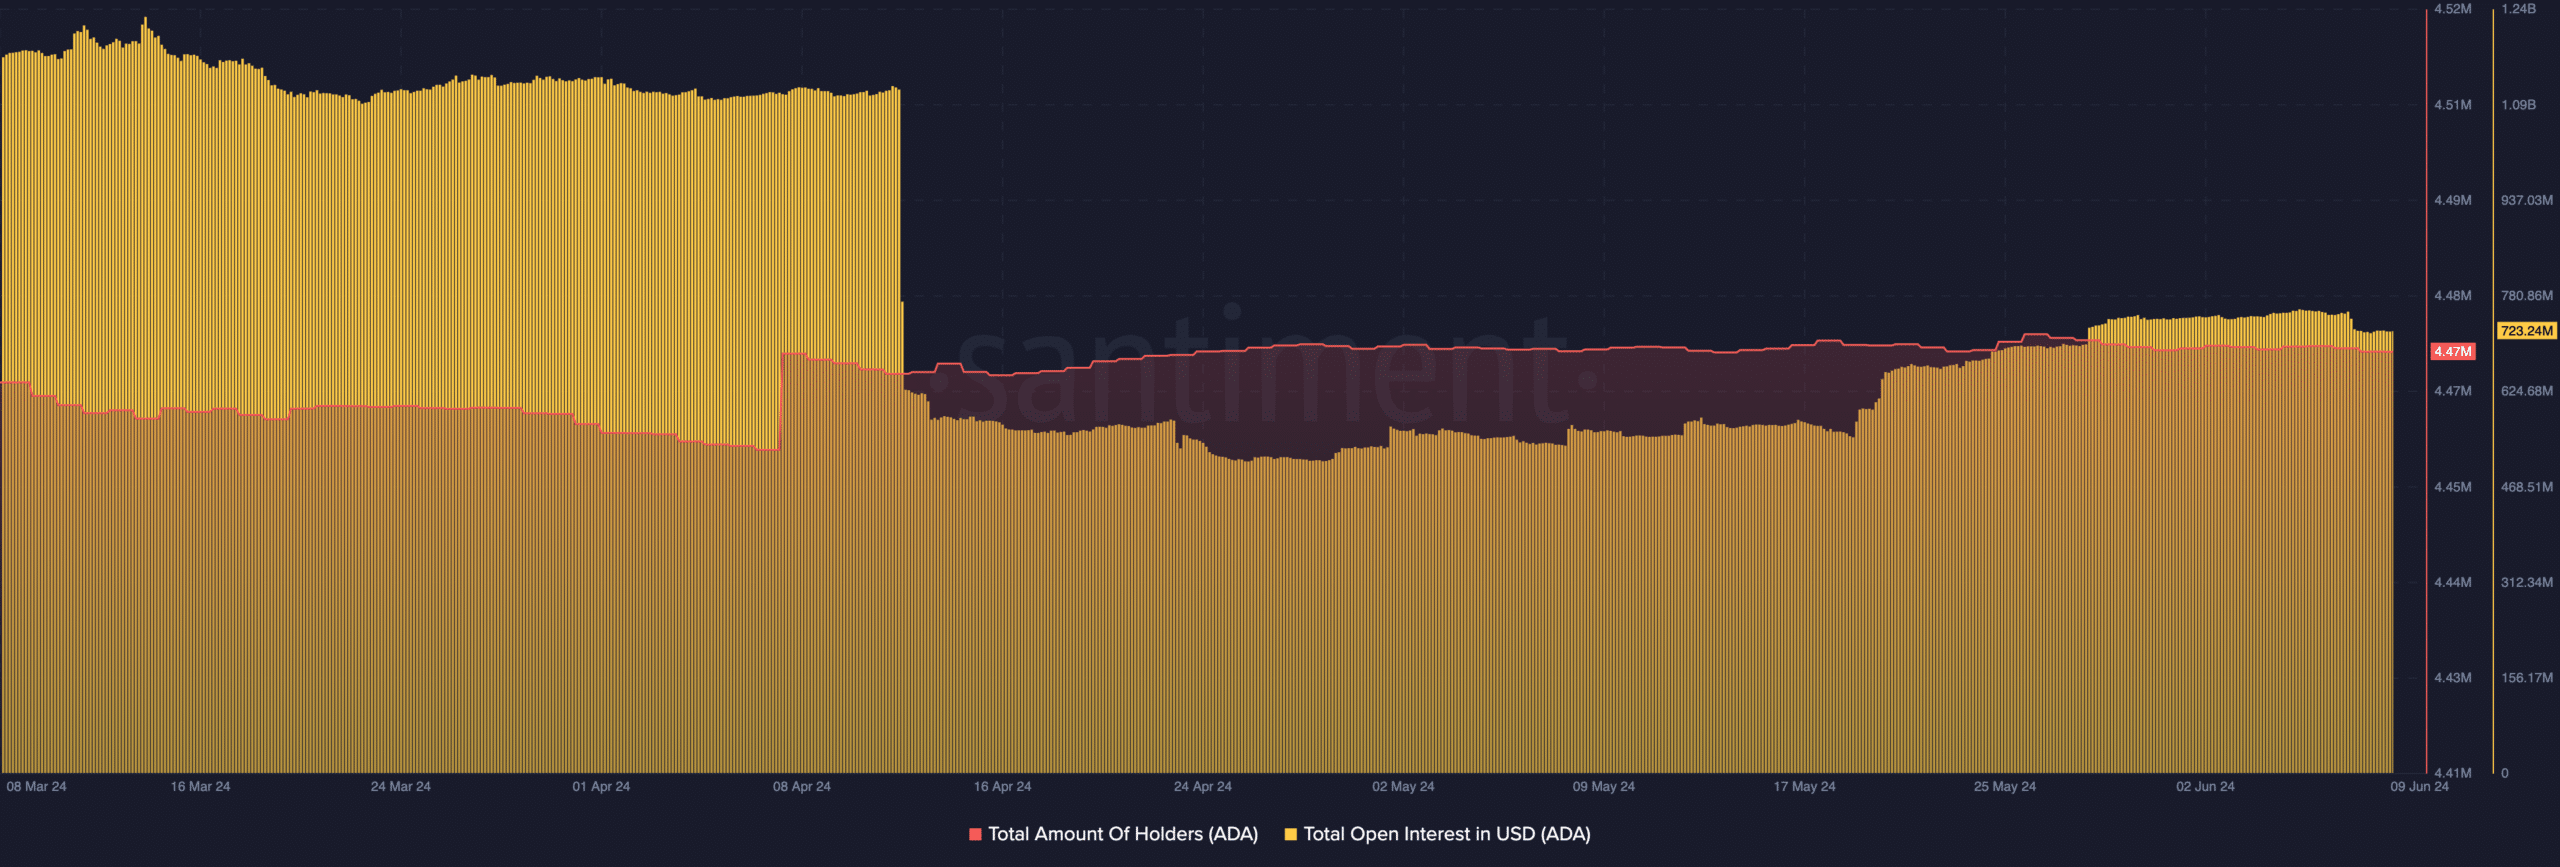Click the '02 May 24' date label
Screen dimensions: 2560x867
(x=1403, y=787)
